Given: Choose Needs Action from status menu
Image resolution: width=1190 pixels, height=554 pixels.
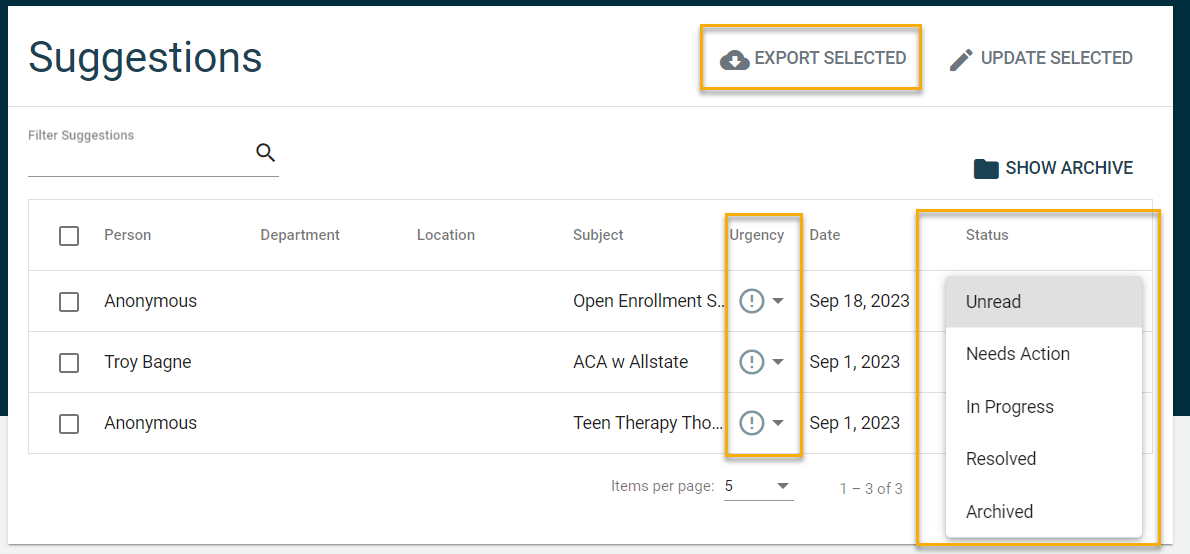Looking at the screenshot, I should [1017, 354].
